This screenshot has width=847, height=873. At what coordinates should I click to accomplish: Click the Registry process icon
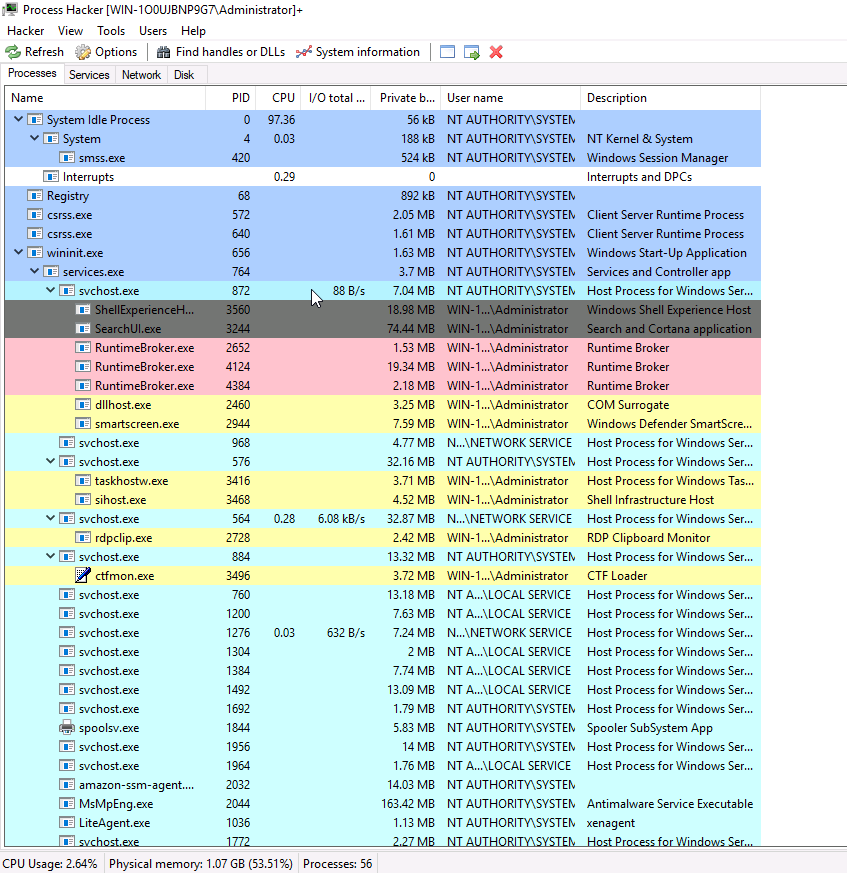click(x=35, y=196)
